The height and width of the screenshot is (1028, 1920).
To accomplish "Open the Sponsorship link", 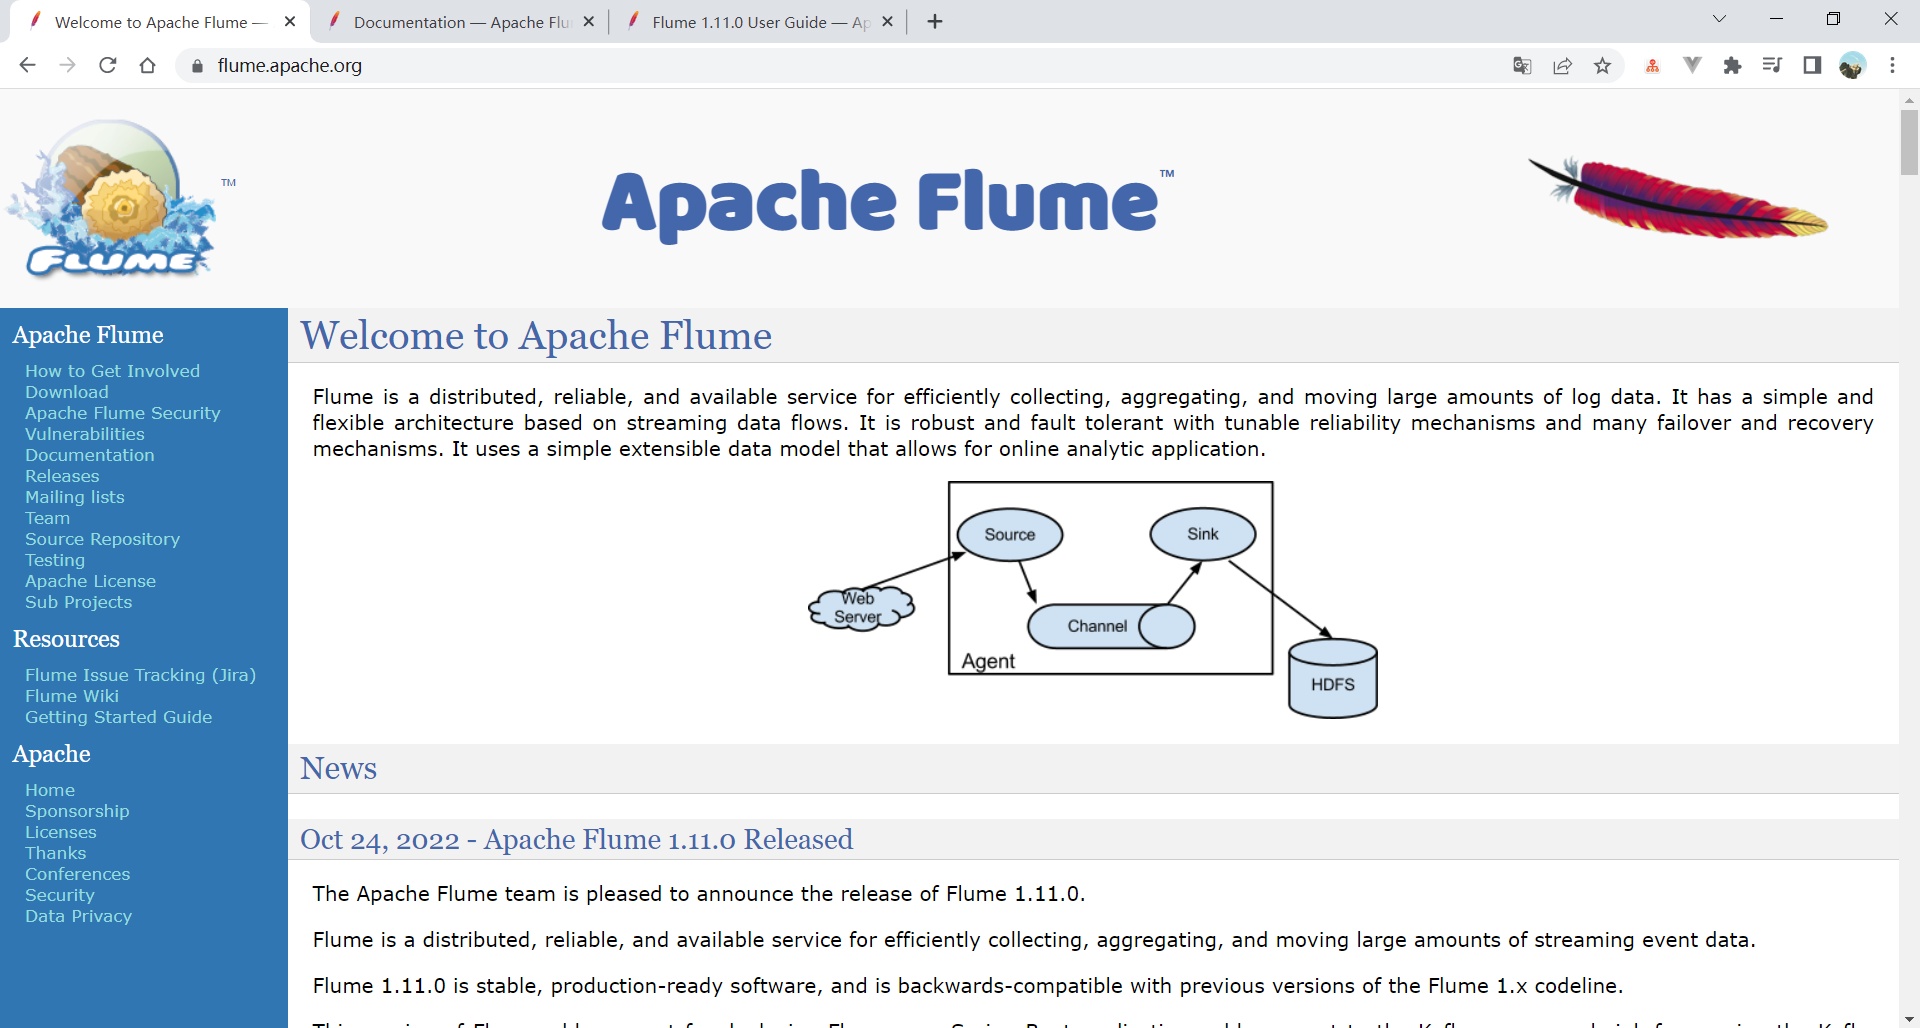I will point(77,811).
